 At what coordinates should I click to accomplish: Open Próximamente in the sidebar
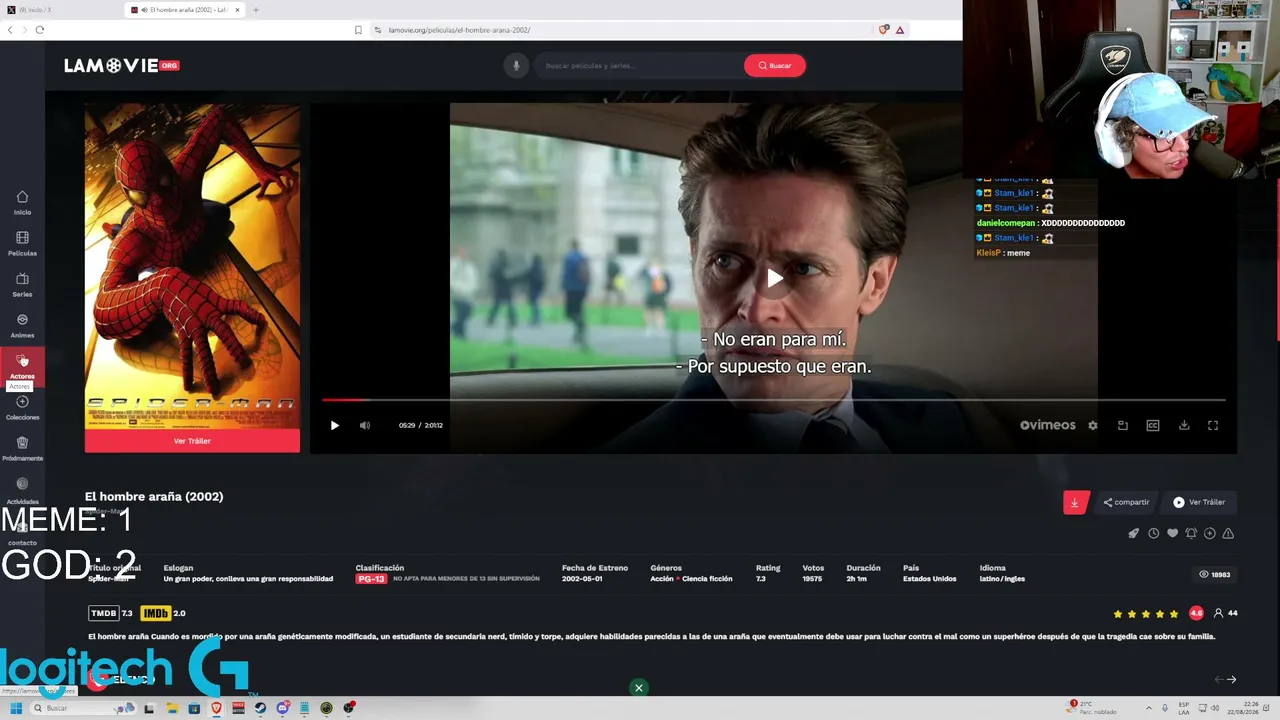coord(22,449)
